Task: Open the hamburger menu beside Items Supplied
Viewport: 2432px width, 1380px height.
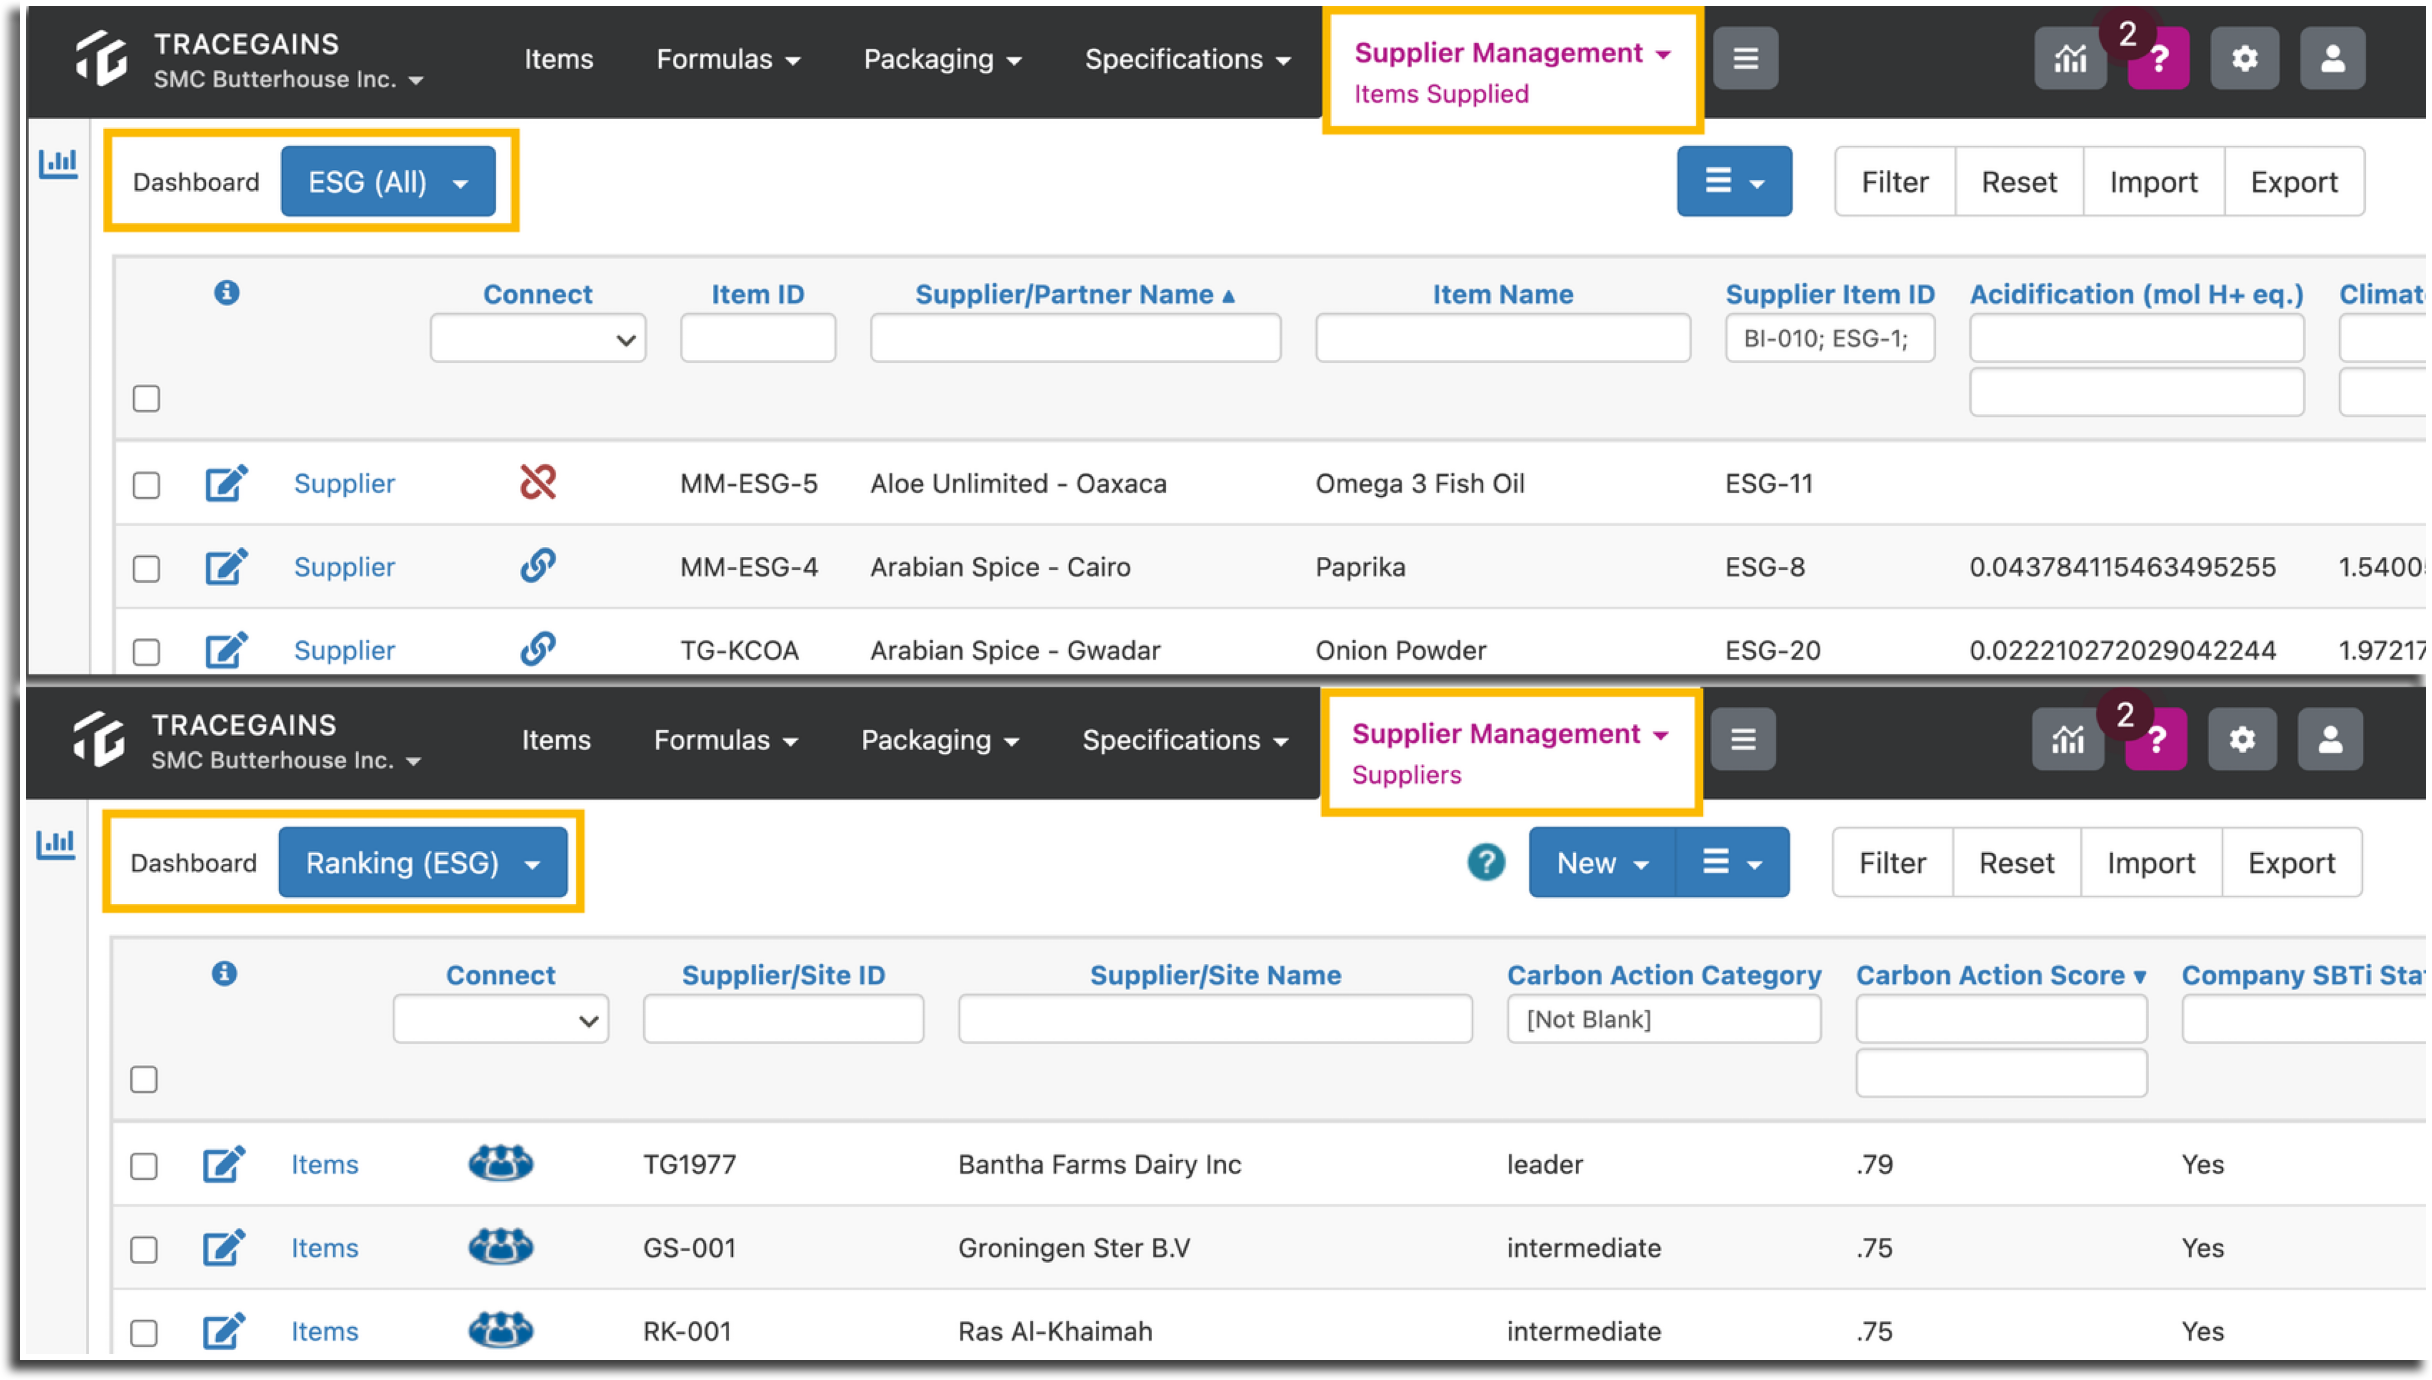Action: pyautogui.click(x=1745, y=59)
